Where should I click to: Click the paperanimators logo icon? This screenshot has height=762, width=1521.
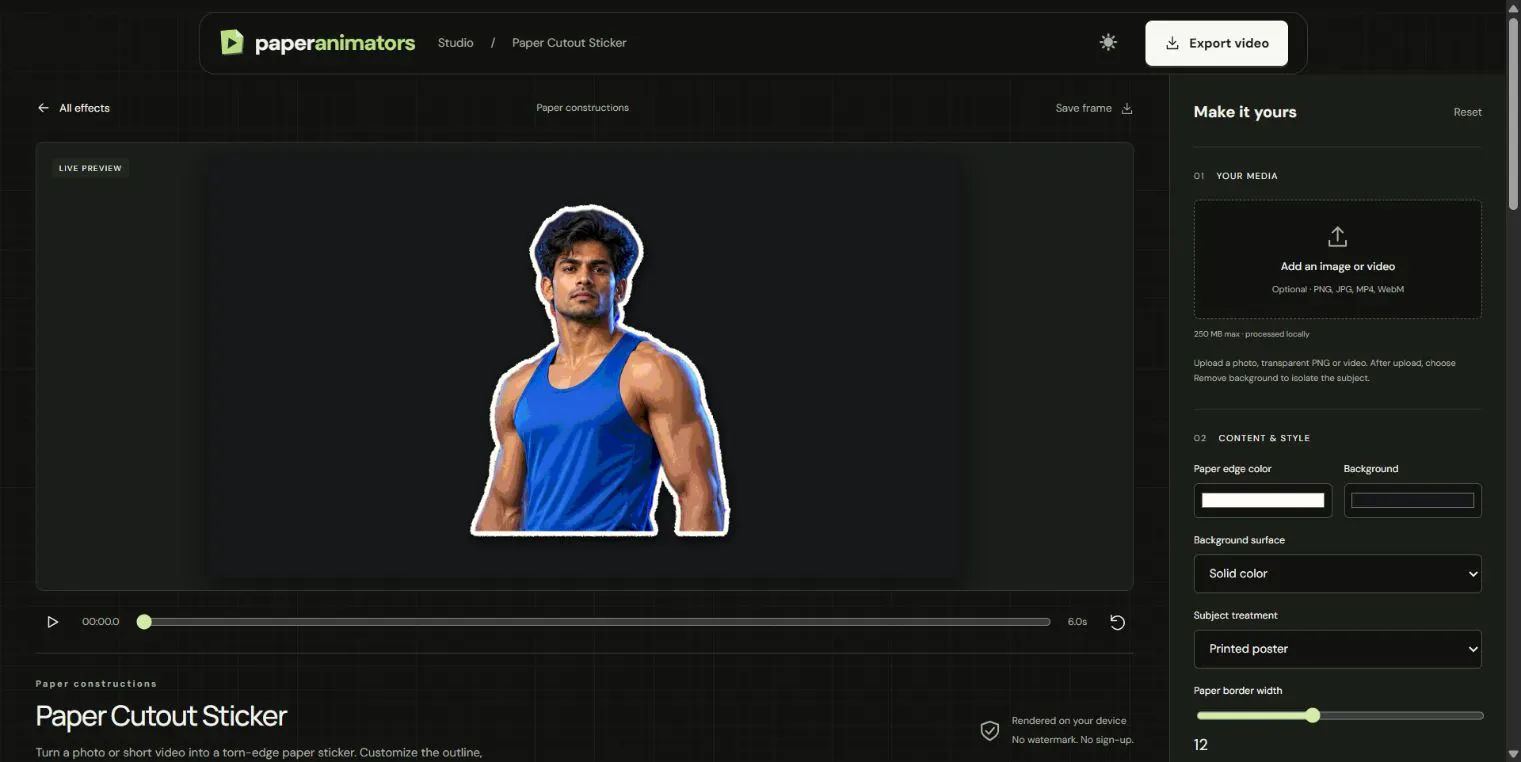[x=232, y=42]
